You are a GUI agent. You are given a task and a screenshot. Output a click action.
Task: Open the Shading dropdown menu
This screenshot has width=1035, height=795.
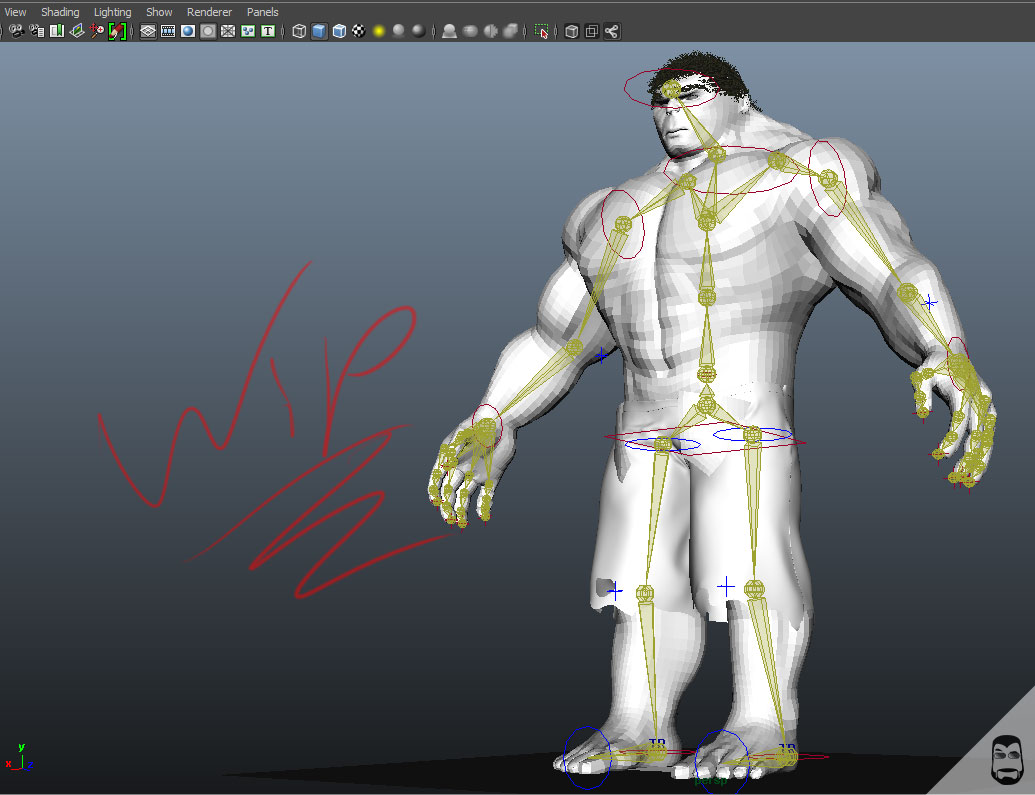click(x=60, y=12)
